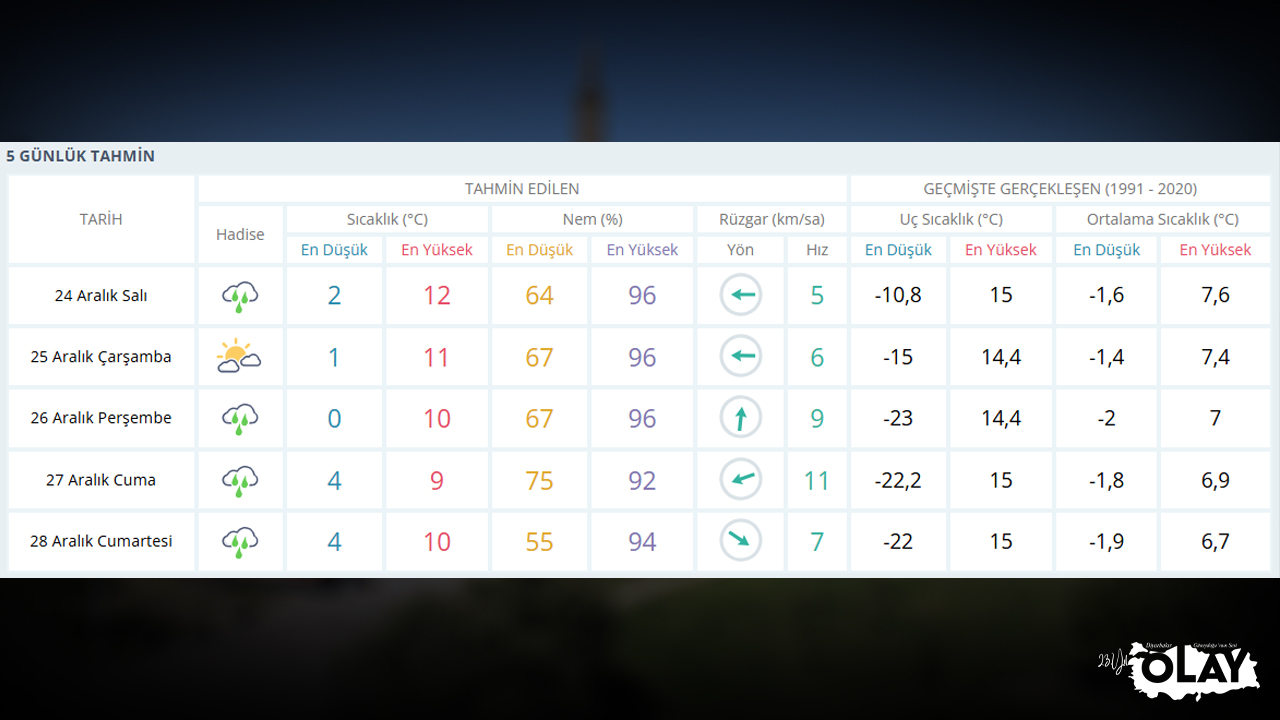Click the Uç Sıcaklık (°C) column header

[951, 219]
